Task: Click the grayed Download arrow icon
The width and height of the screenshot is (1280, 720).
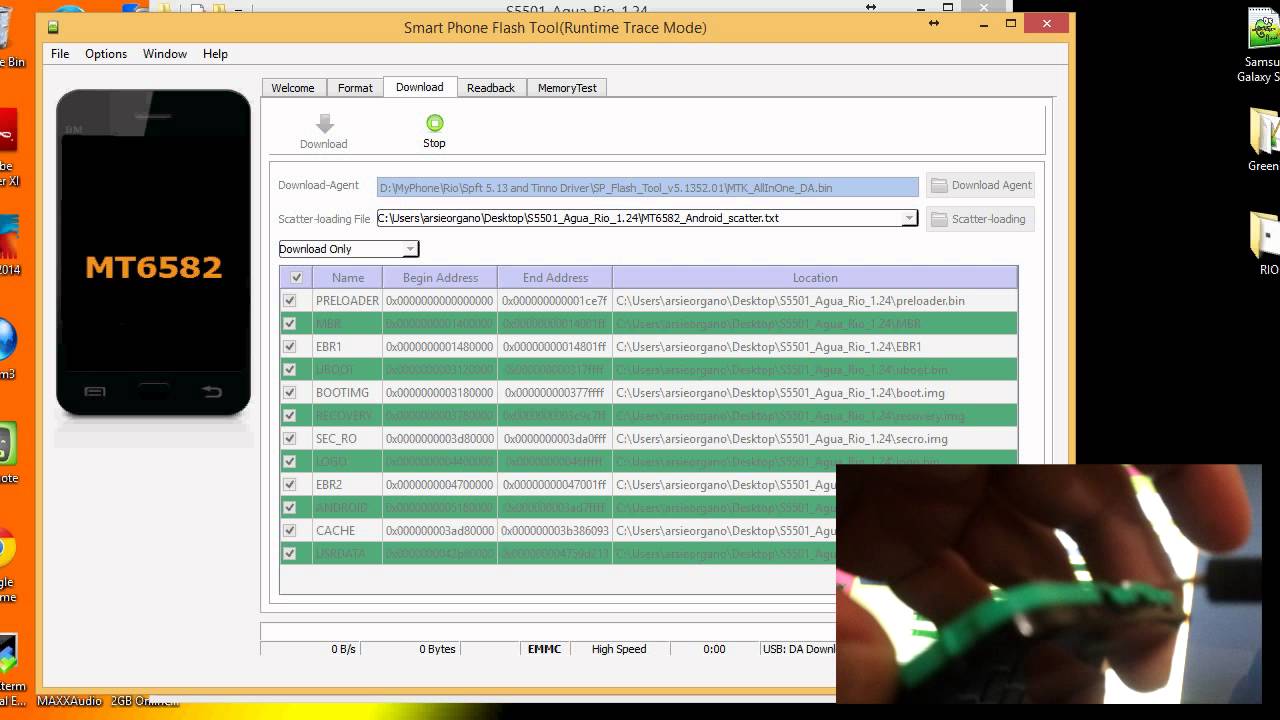Action: (x=324, y=124)
